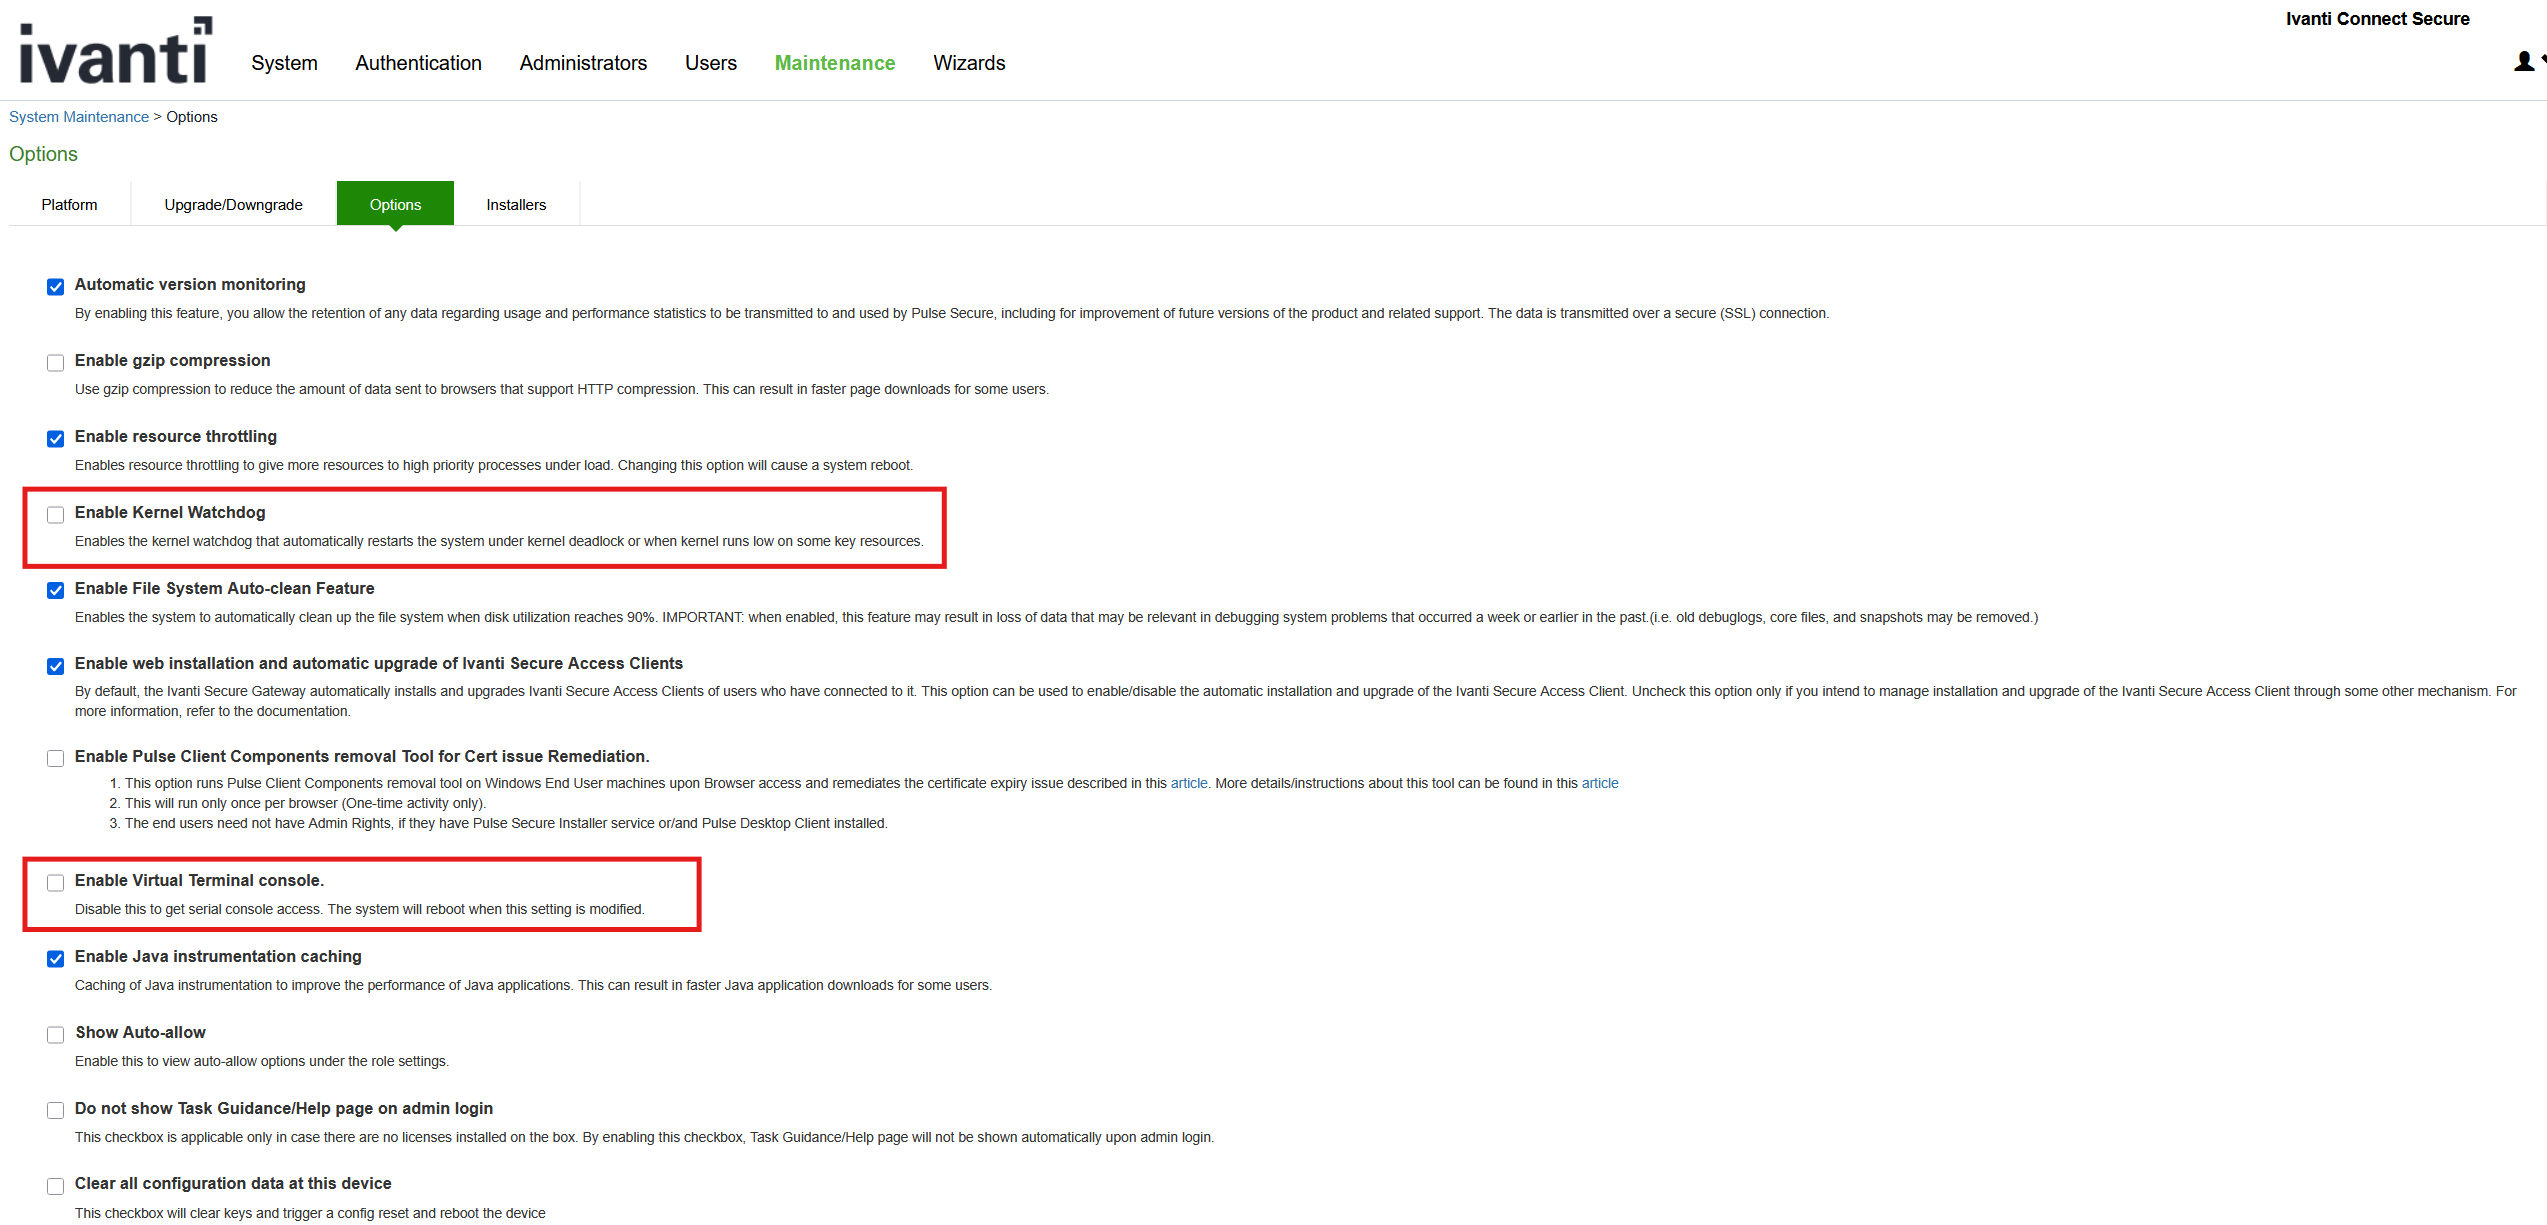This screenshot has height=1225, width=2547.
Task: Open the first article link about certificate expiry
Action: (1188, 783)
